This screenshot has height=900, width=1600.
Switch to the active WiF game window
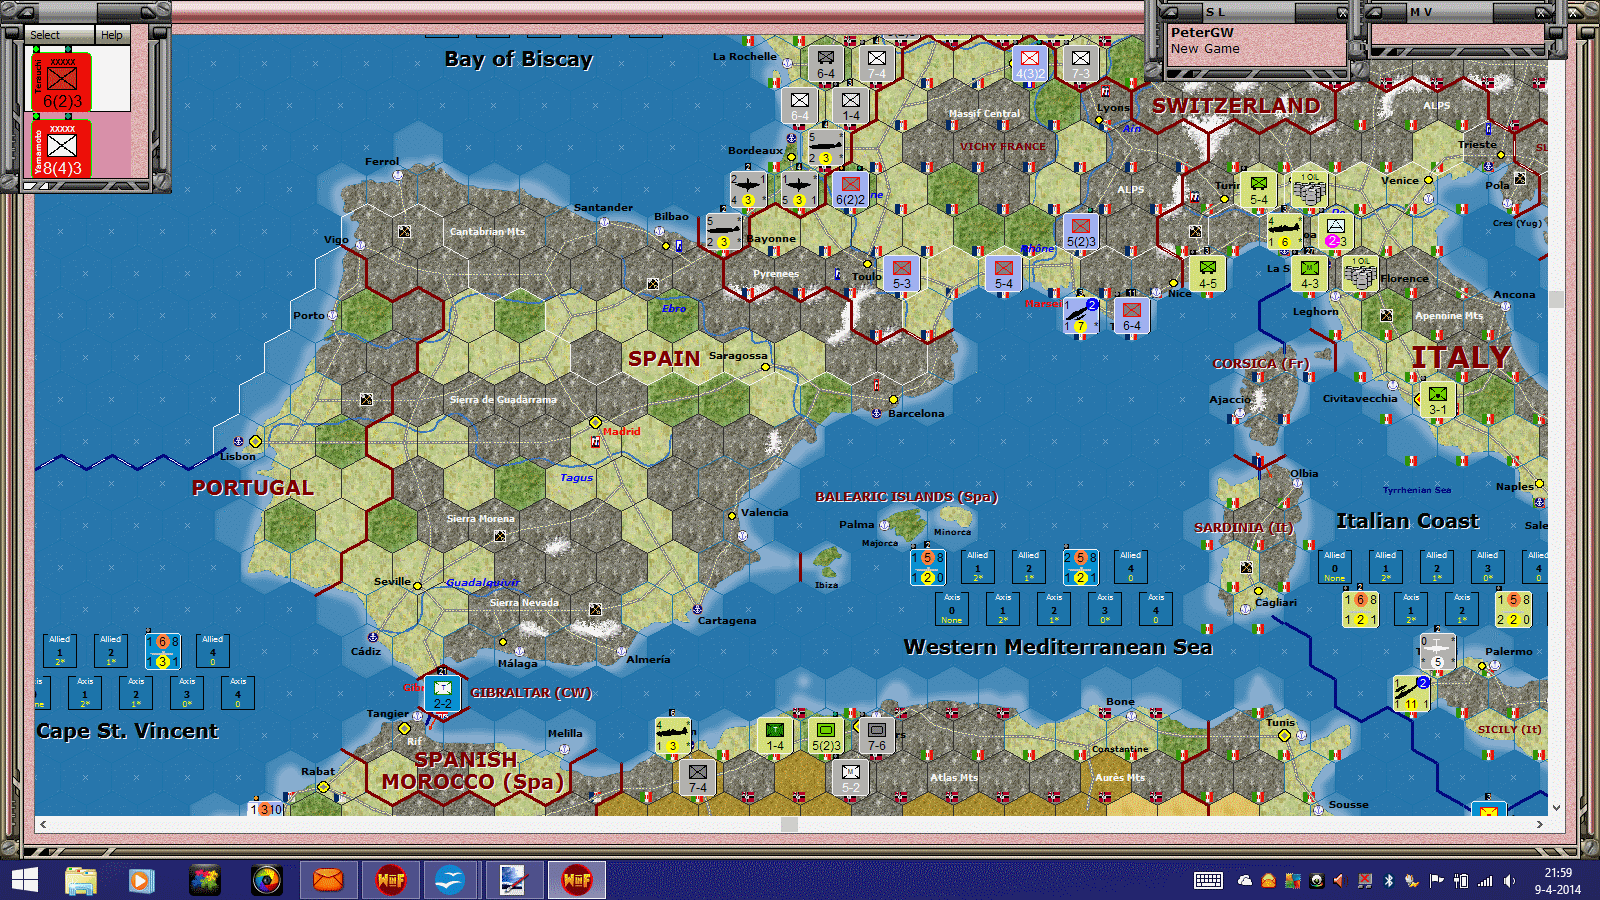[x=577, y=880]
